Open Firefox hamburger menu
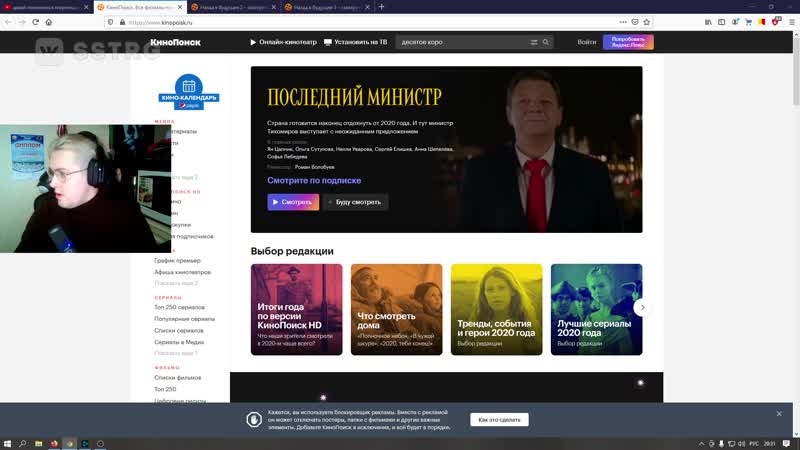This screenshot has height=450, width=800. [x=792, y=22]
